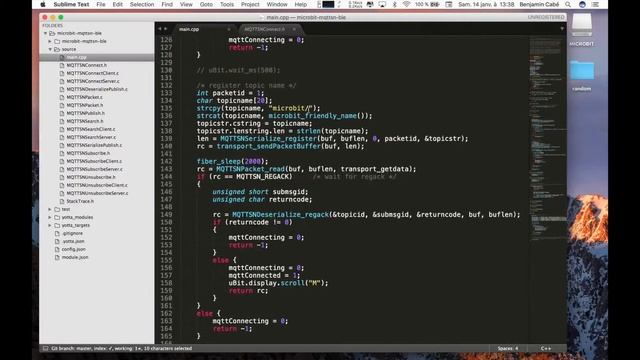Close the main.cpp tab
The width and height of the screenshot is (640, 360).
pyautogui.click(x=229, y=29)
